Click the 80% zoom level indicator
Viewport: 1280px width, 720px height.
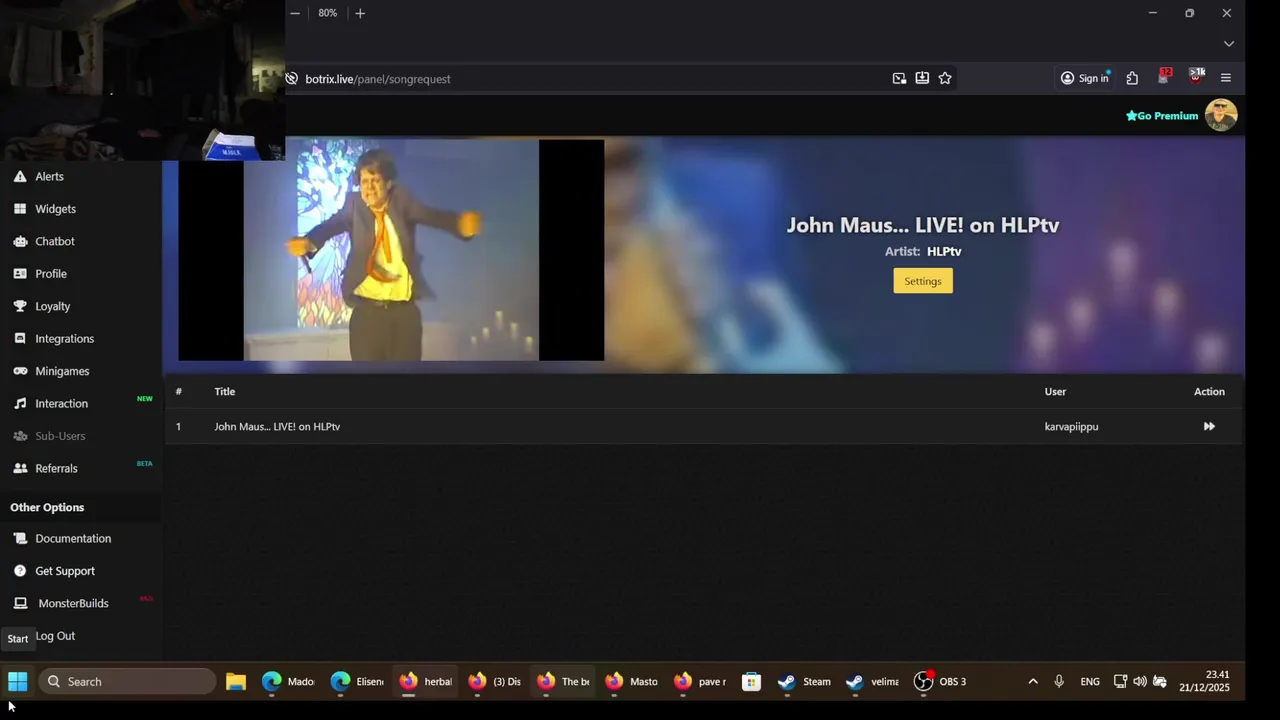point(327,13)
